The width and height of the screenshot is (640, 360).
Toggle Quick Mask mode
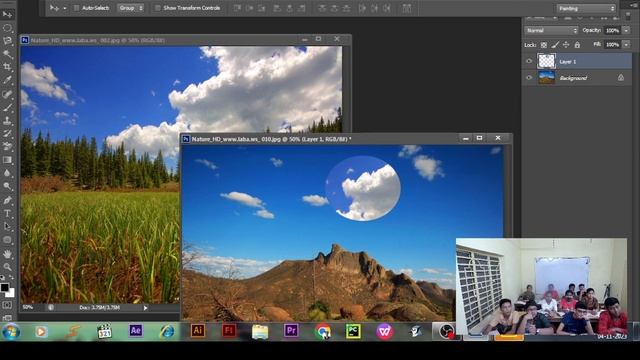click(x=7, y=305)
